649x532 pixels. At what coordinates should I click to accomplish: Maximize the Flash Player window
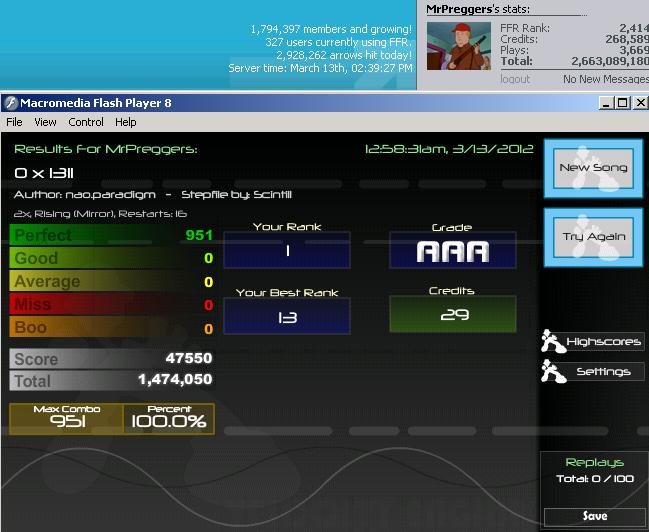coord(623,103)
